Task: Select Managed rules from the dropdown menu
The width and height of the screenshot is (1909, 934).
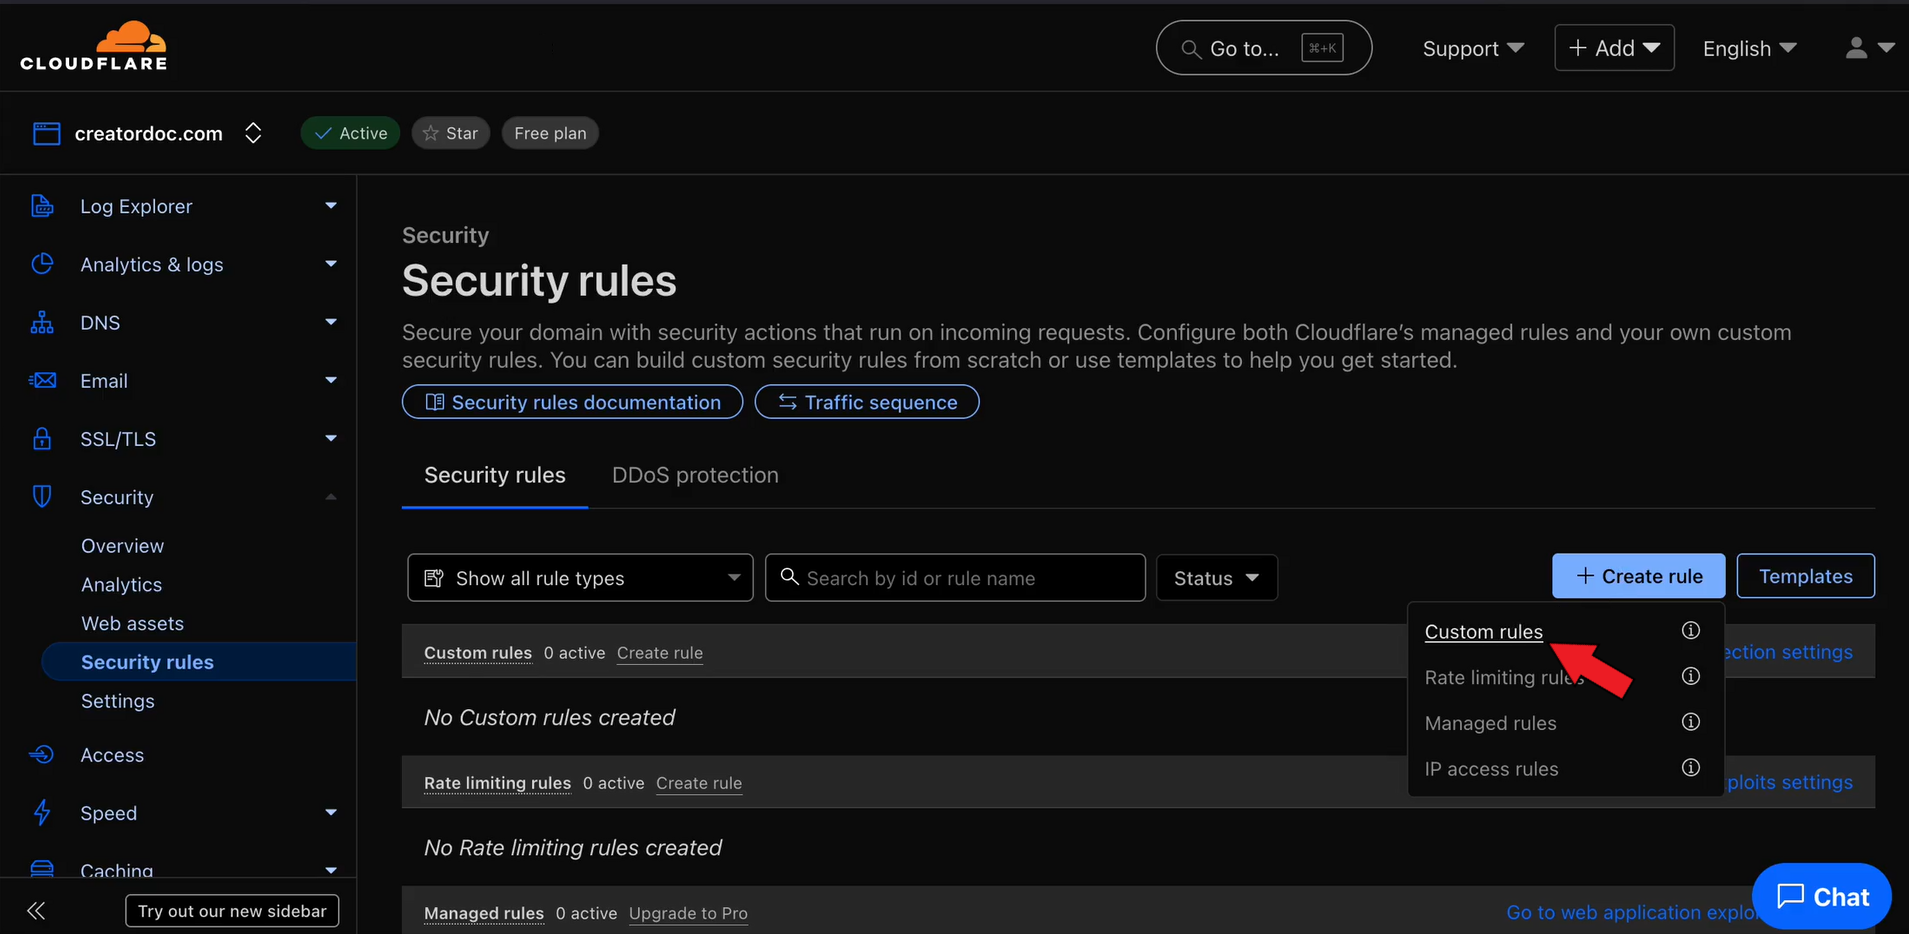Action: [1490, 723]
